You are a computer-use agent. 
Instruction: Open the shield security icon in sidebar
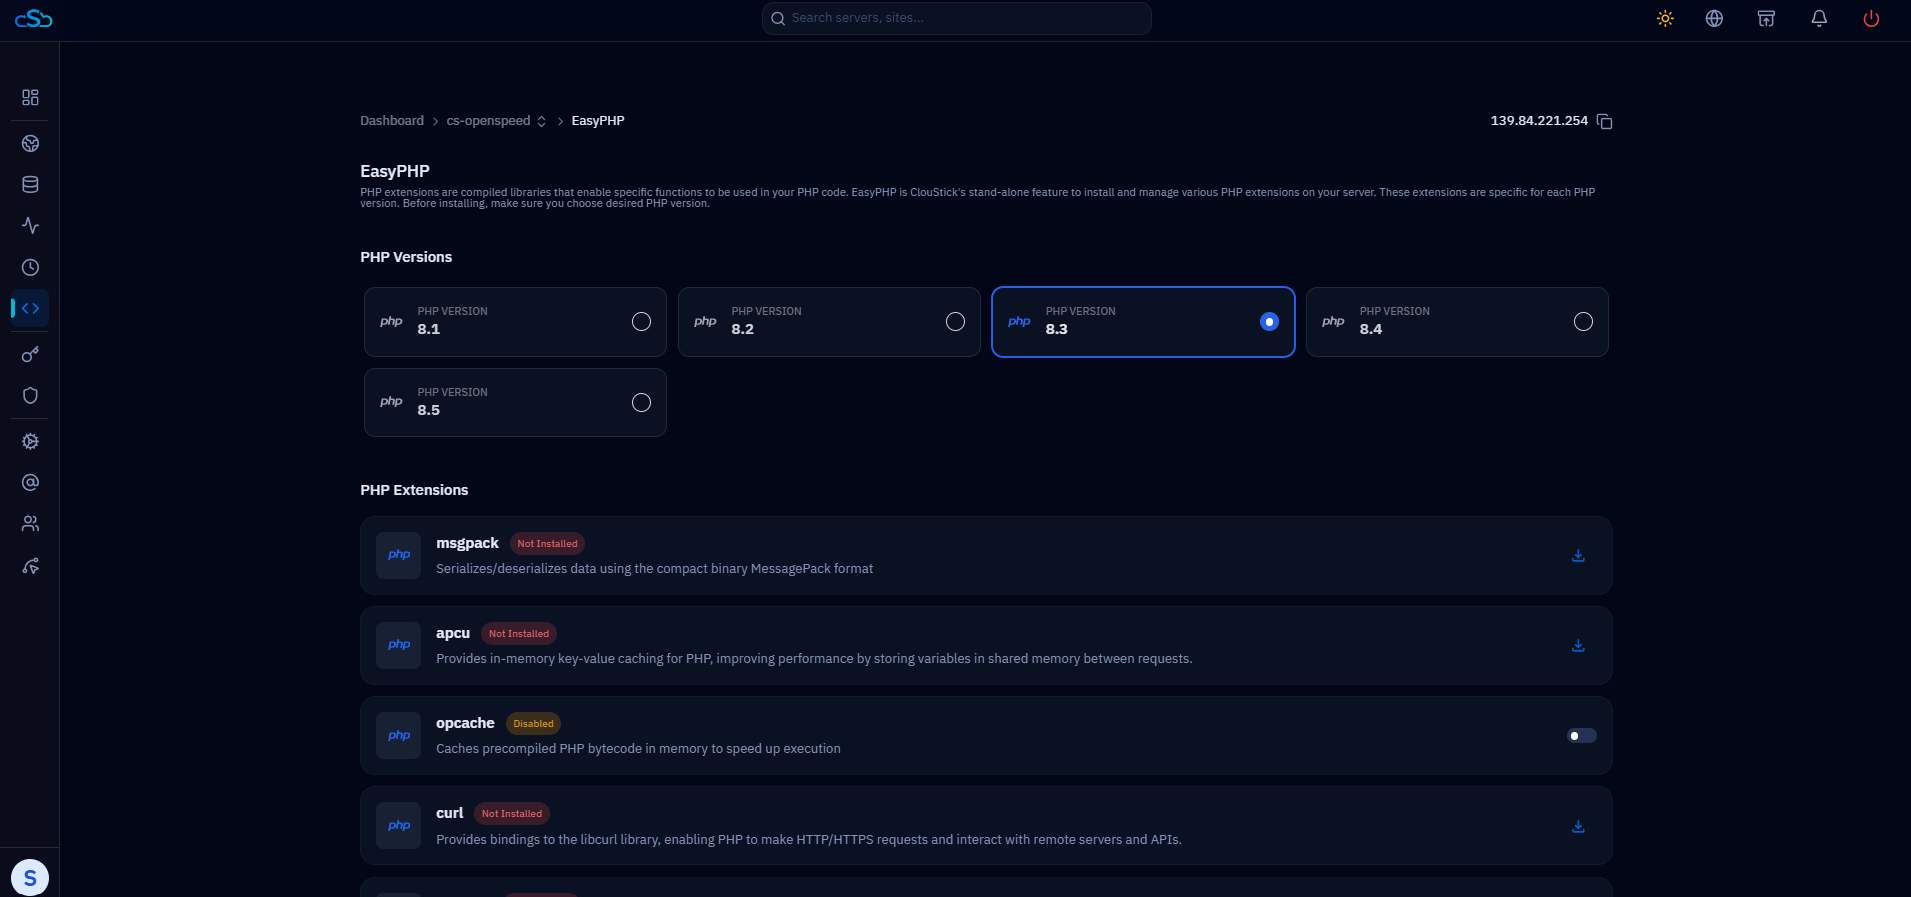[x=30, y=395]
